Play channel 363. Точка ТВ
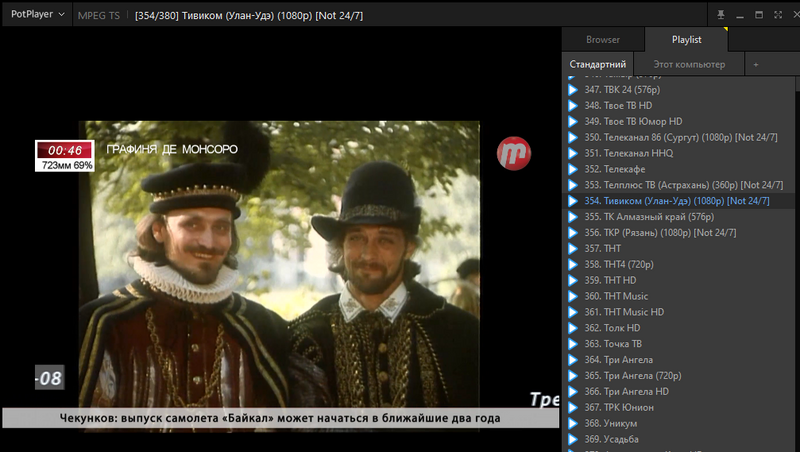 tap(680, 343)
